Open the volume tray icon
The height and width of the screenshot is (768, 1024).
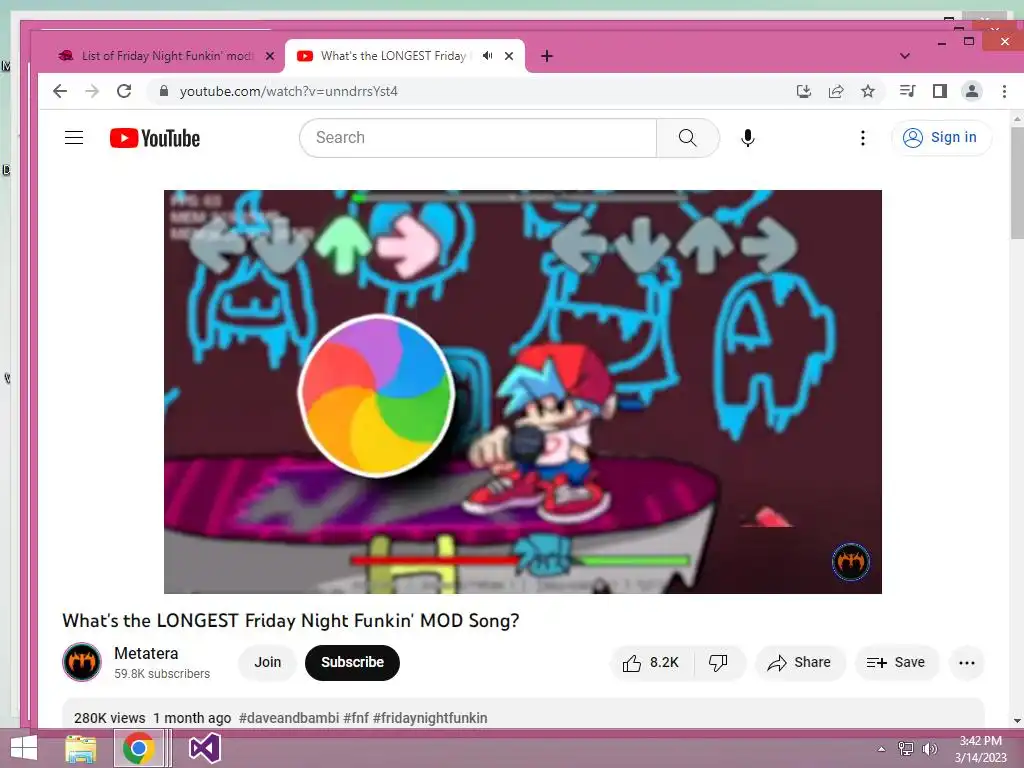929,749
